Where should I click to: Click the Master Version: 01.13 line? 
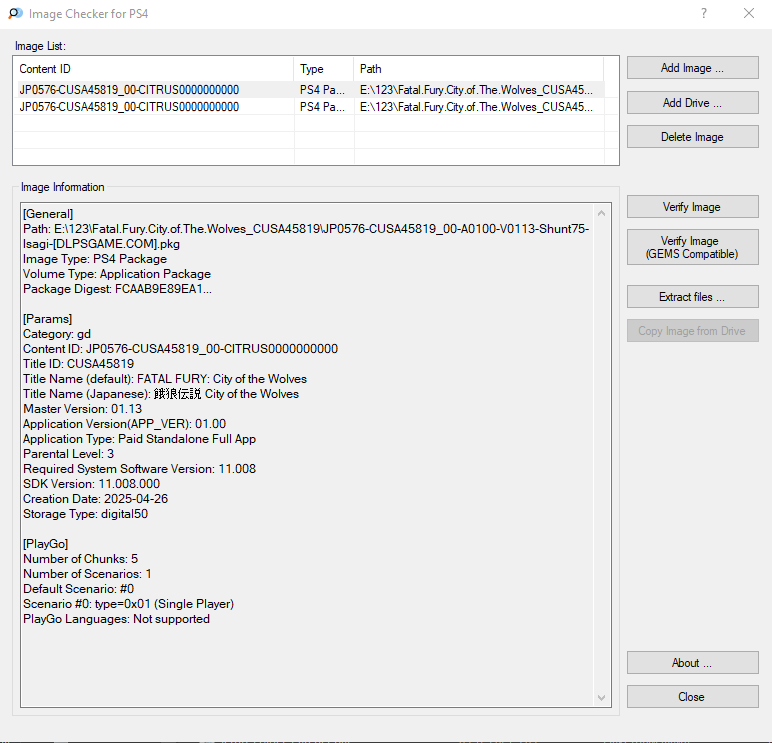pyautogui.click(x=82, y=409)
